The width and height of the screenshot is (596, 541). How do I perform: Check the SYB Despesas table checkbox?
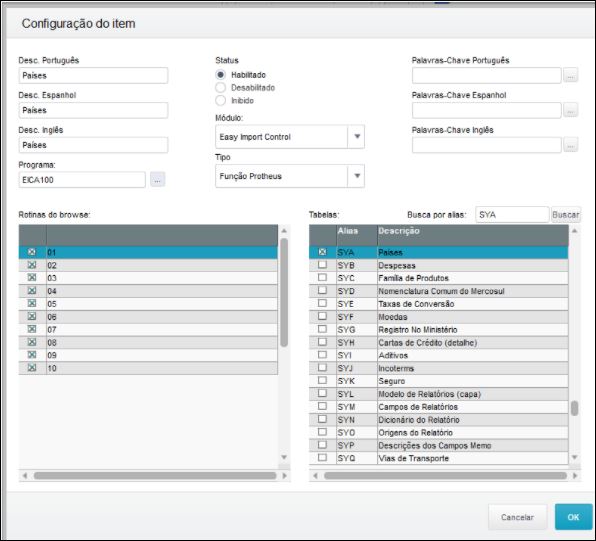322,265
